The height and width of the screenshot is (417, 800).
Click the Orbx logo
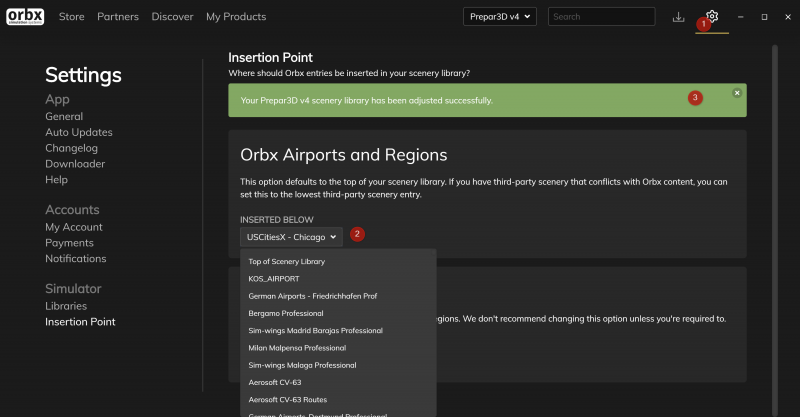(25, 16)
